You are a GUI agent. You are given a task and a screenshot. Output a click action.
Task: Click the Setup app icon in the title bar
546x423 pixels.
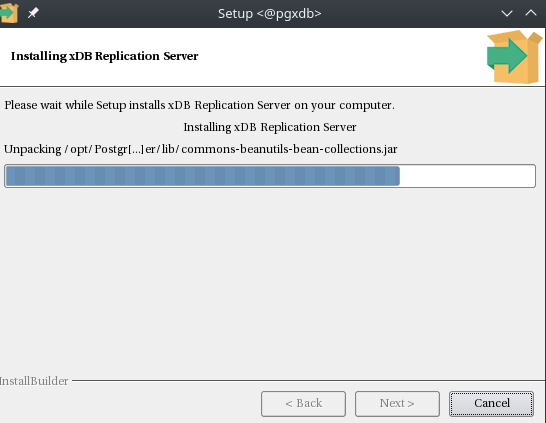tap(9, 13)
